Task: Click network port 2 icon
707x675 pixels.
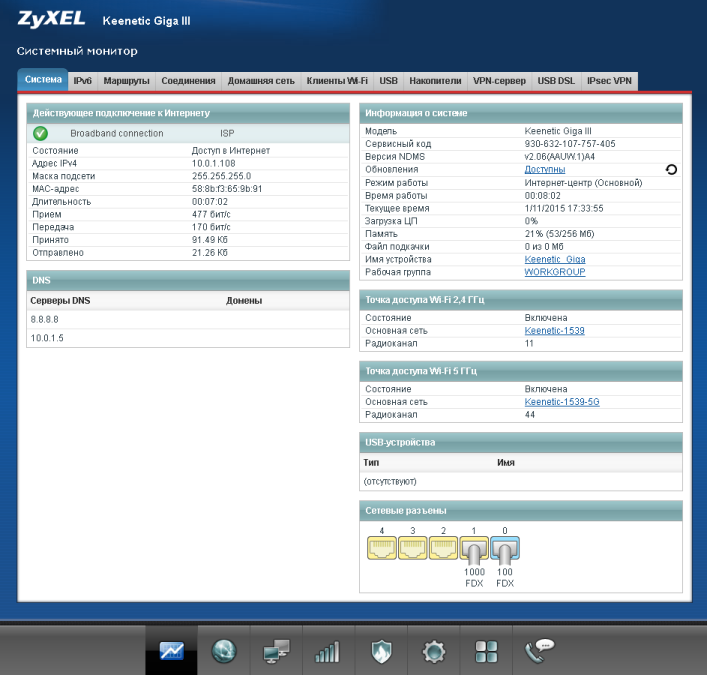Action: pyautogui.click(x=443, y=547)
